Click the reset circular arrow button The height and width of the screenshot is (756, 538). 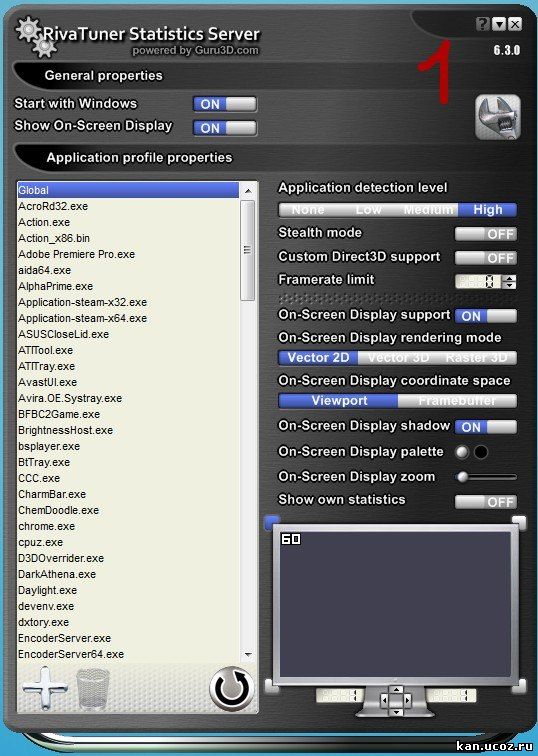[x=231, y=688]
